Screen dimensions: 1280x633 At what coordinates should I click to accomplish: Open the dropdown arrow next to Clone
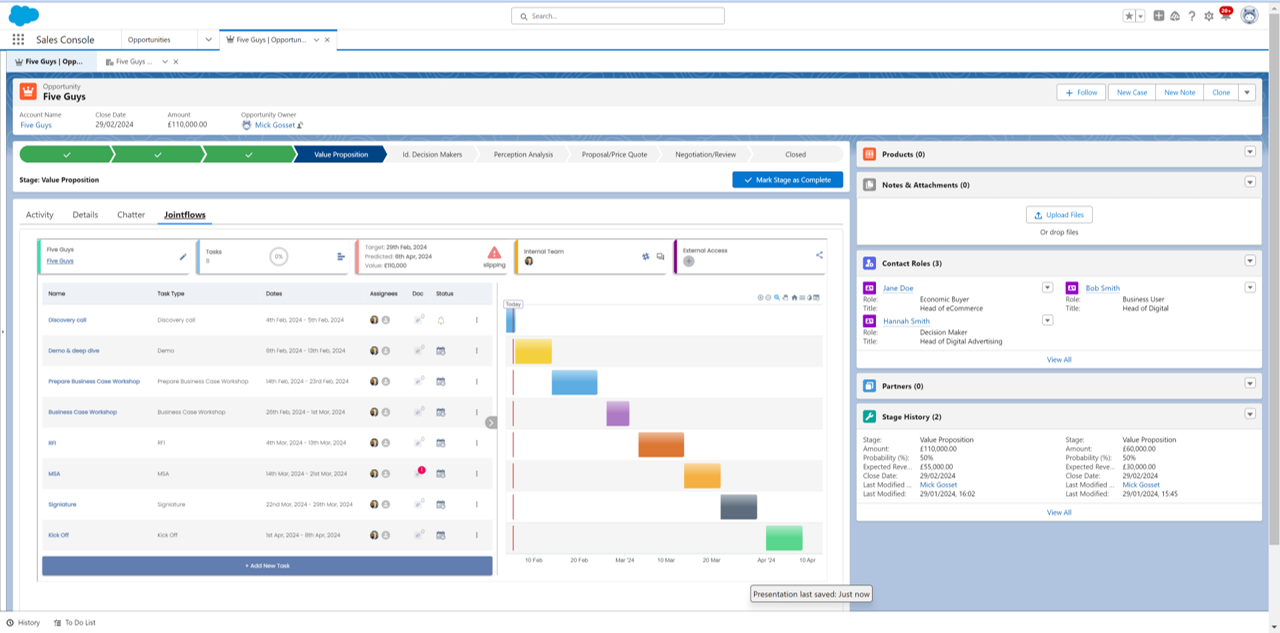coord(1246,92)
